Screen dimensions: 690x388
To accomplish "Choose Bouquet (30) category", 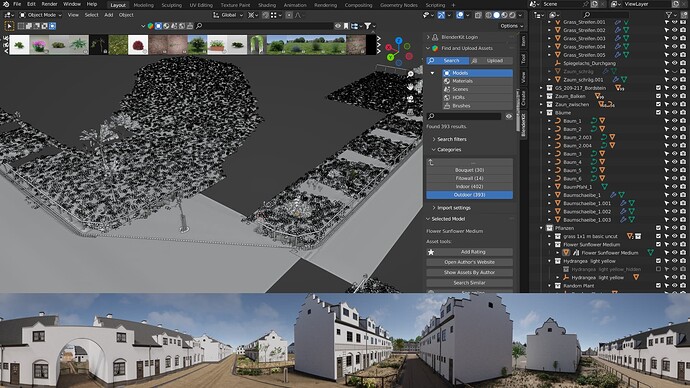I will click(x=470, y=170).
